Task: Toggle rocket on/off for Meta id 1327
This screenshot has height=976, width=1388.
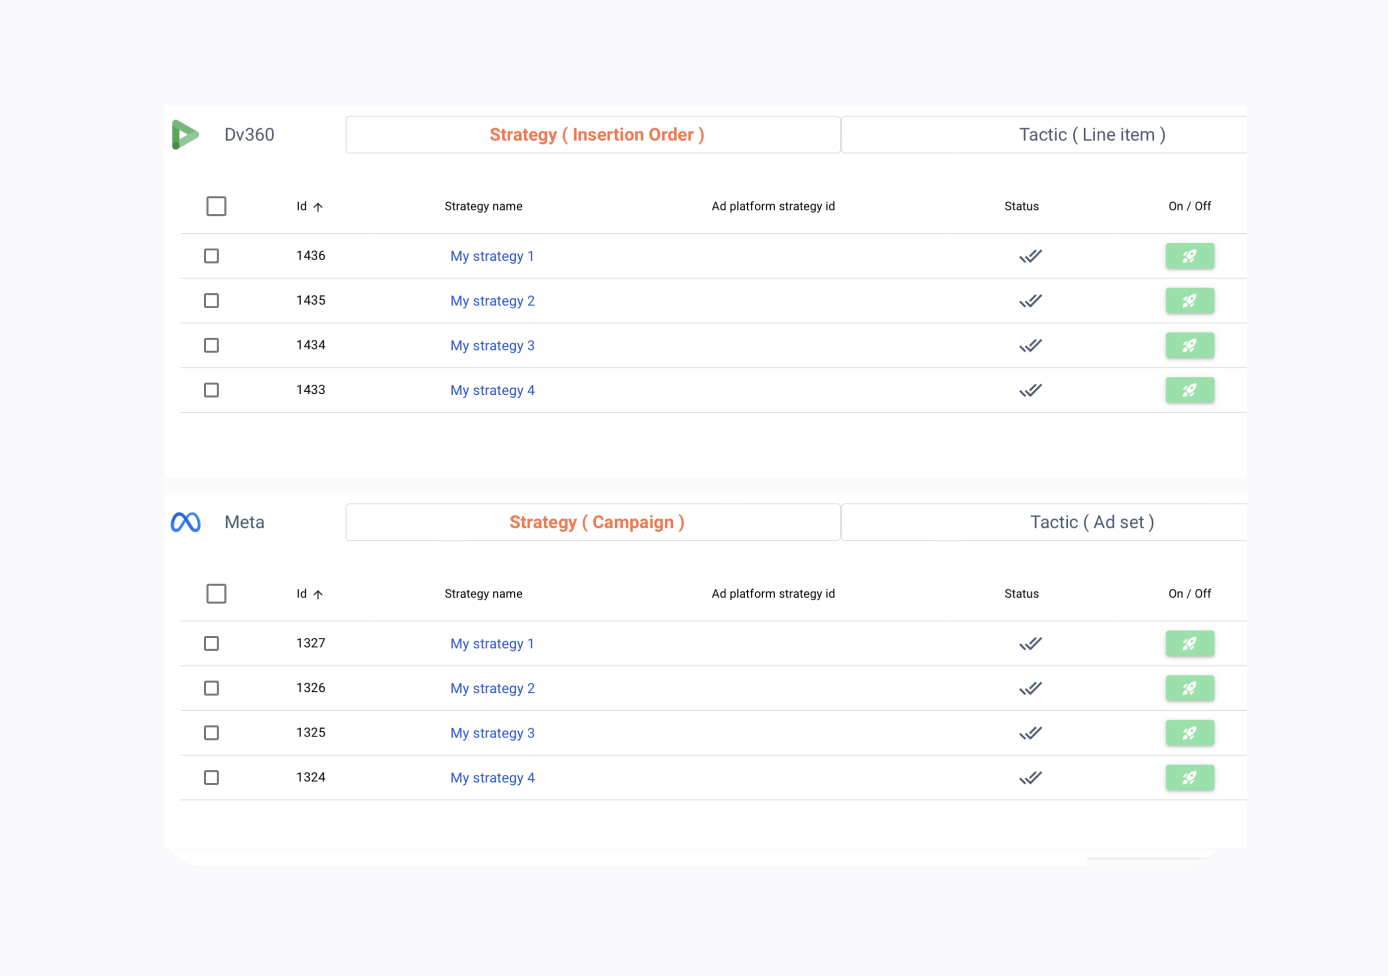Action: (x=1189, y=644)
